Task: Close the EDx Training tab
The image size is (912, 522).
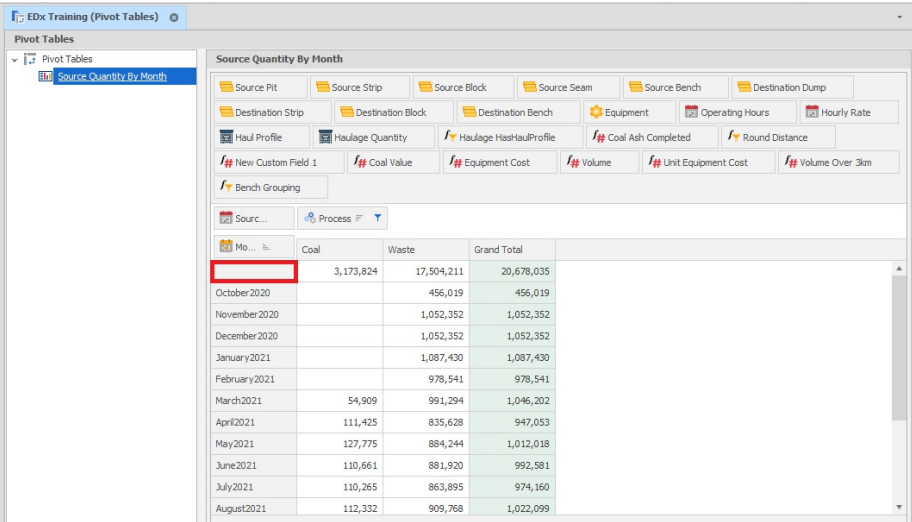Action: point(173,18)
